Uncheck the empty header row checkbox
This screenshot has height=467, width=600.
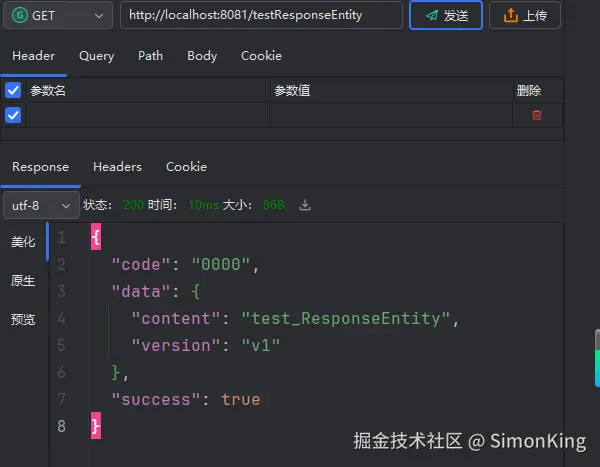click(13, 115)
